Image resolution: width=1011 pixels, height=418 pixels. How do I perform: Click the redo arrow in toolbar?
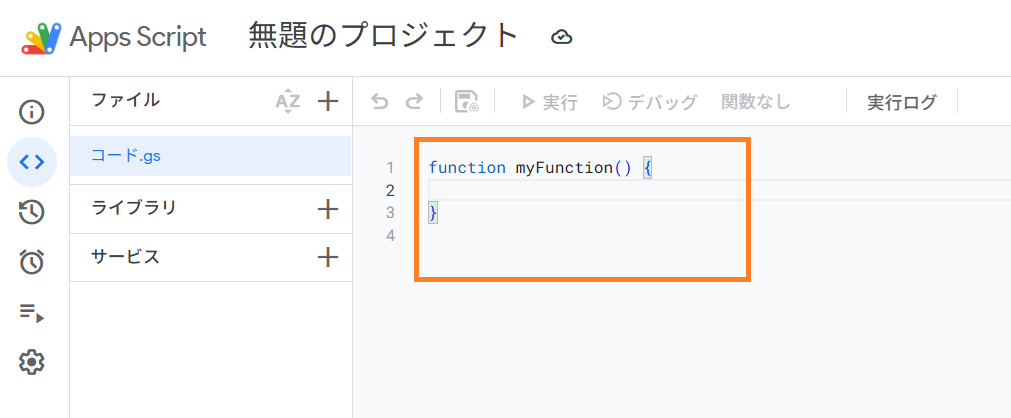[x=414, y=102]
